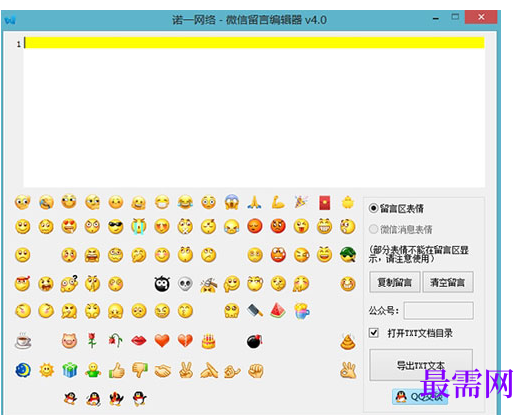532x415 pixels.
Task: Insert the thumbs up emoji
Action: coord(116,370)
